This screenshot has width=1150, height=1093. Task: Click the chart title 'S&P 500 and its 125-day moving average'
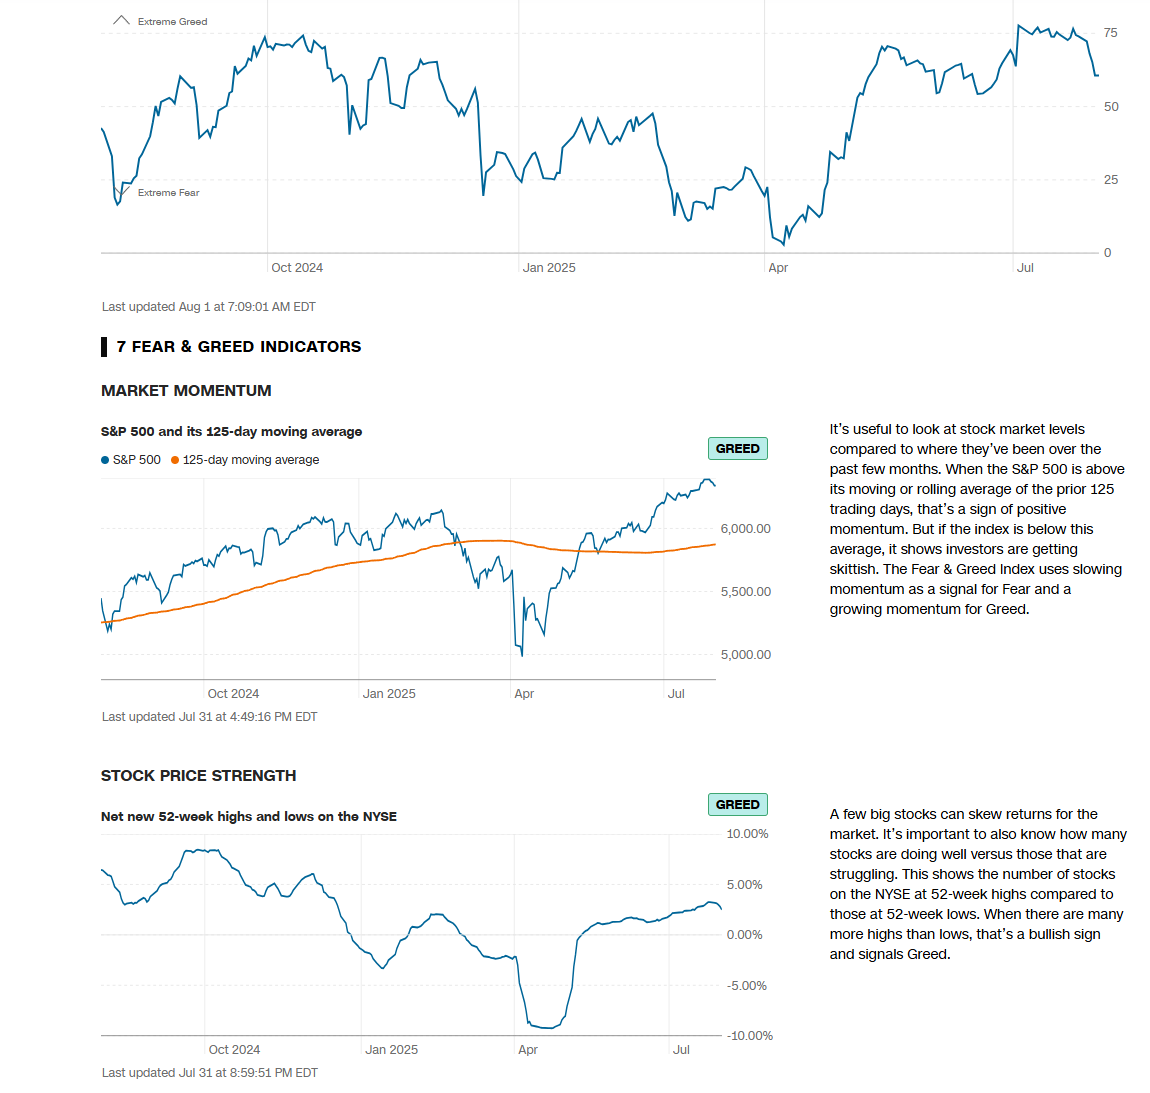point(231,432)
